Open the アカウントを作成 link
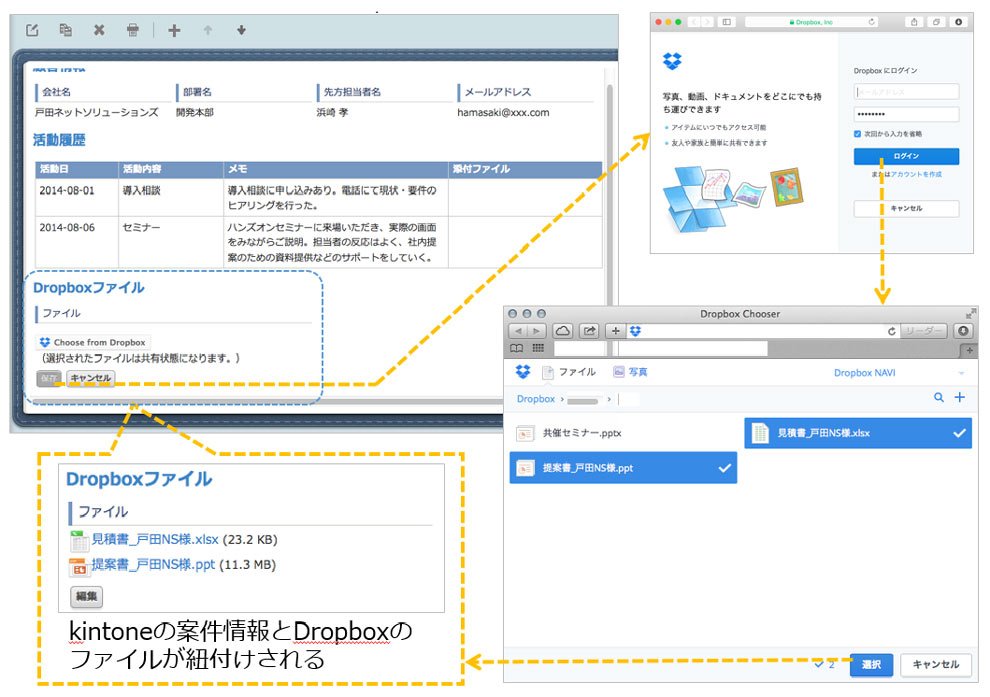This screenshot has width=990, height=697. pyautogui.click(x=916, y=174)
